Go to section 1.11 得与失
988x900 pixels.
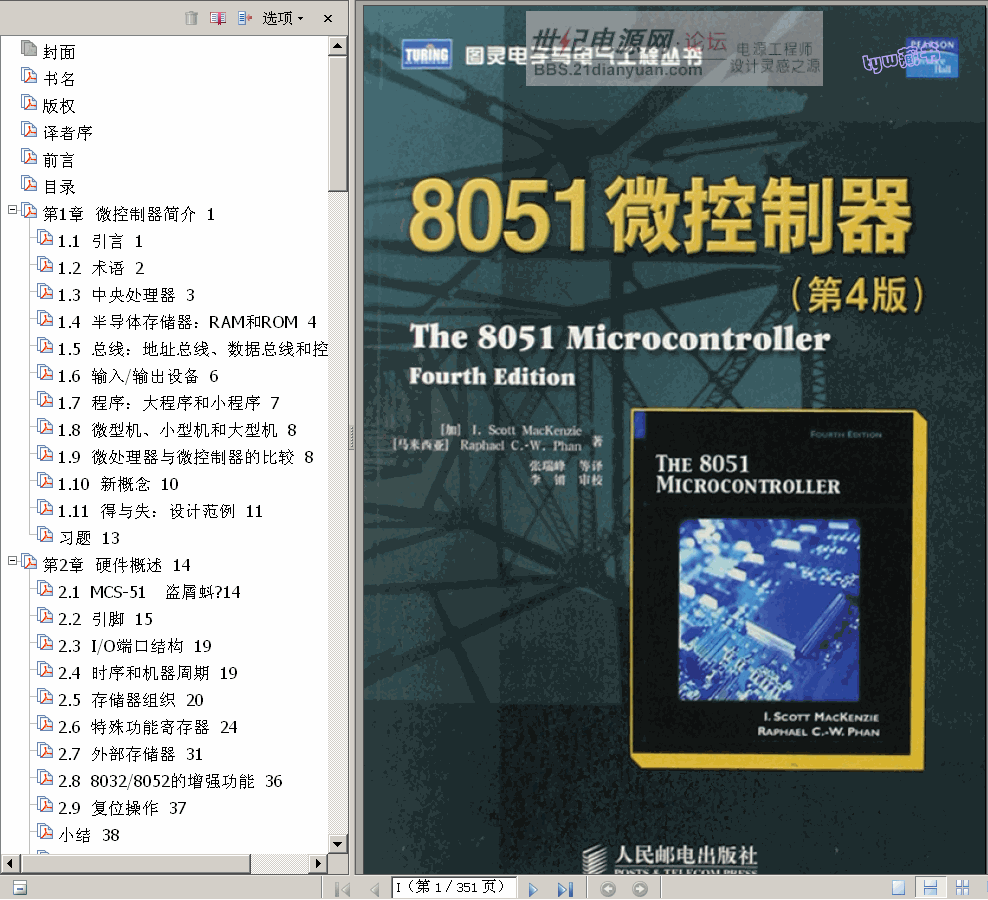[160, 511]
